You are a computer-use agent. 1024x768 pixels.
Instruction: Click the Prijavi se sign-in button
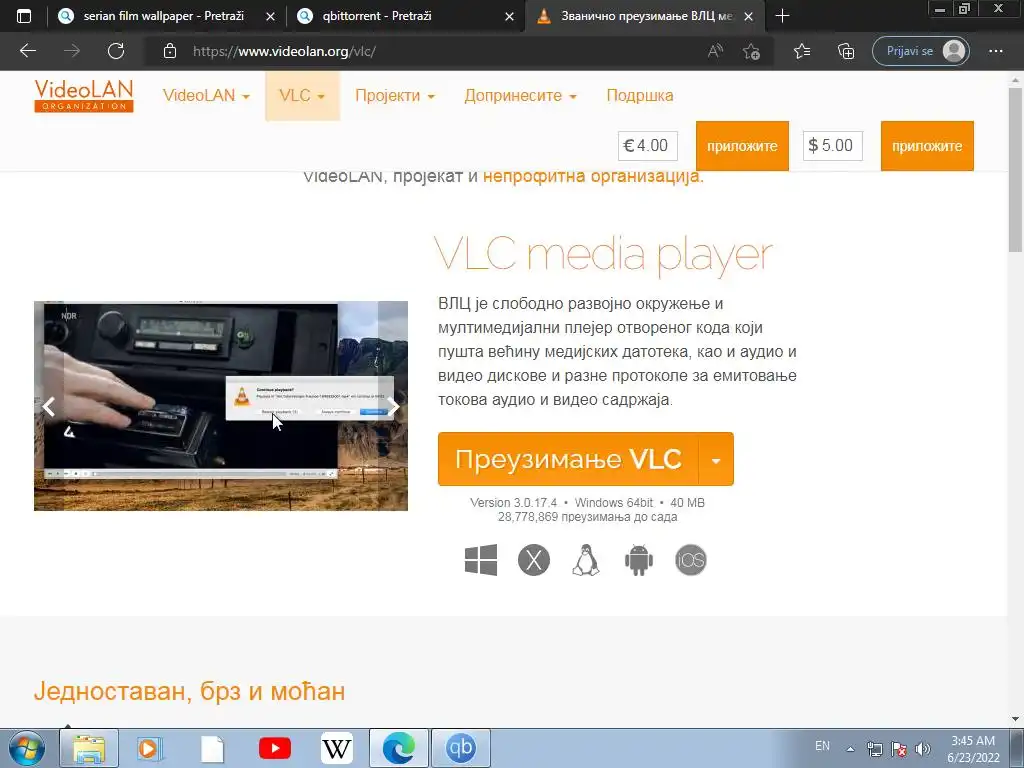click(921, 51)
